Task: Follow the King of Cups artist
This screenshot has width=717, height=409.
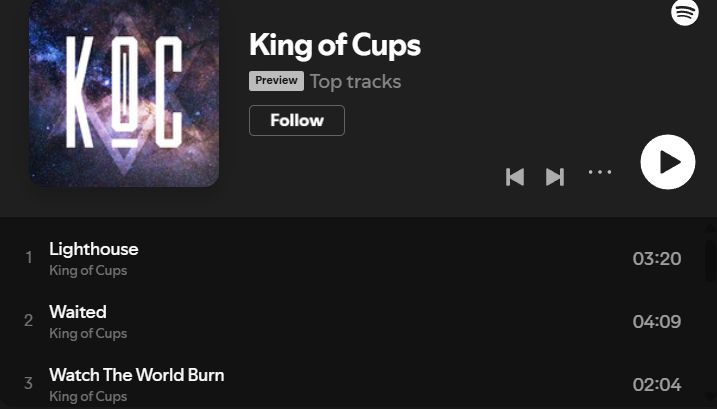Action: point(297,120)
